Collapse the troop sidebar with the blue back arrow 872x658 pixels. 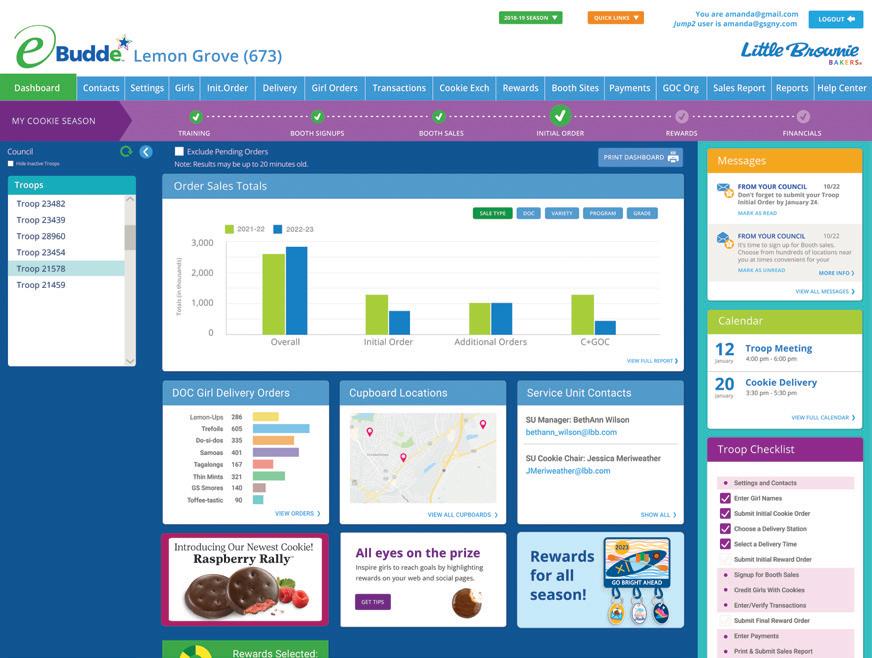(x=146, y=152)
